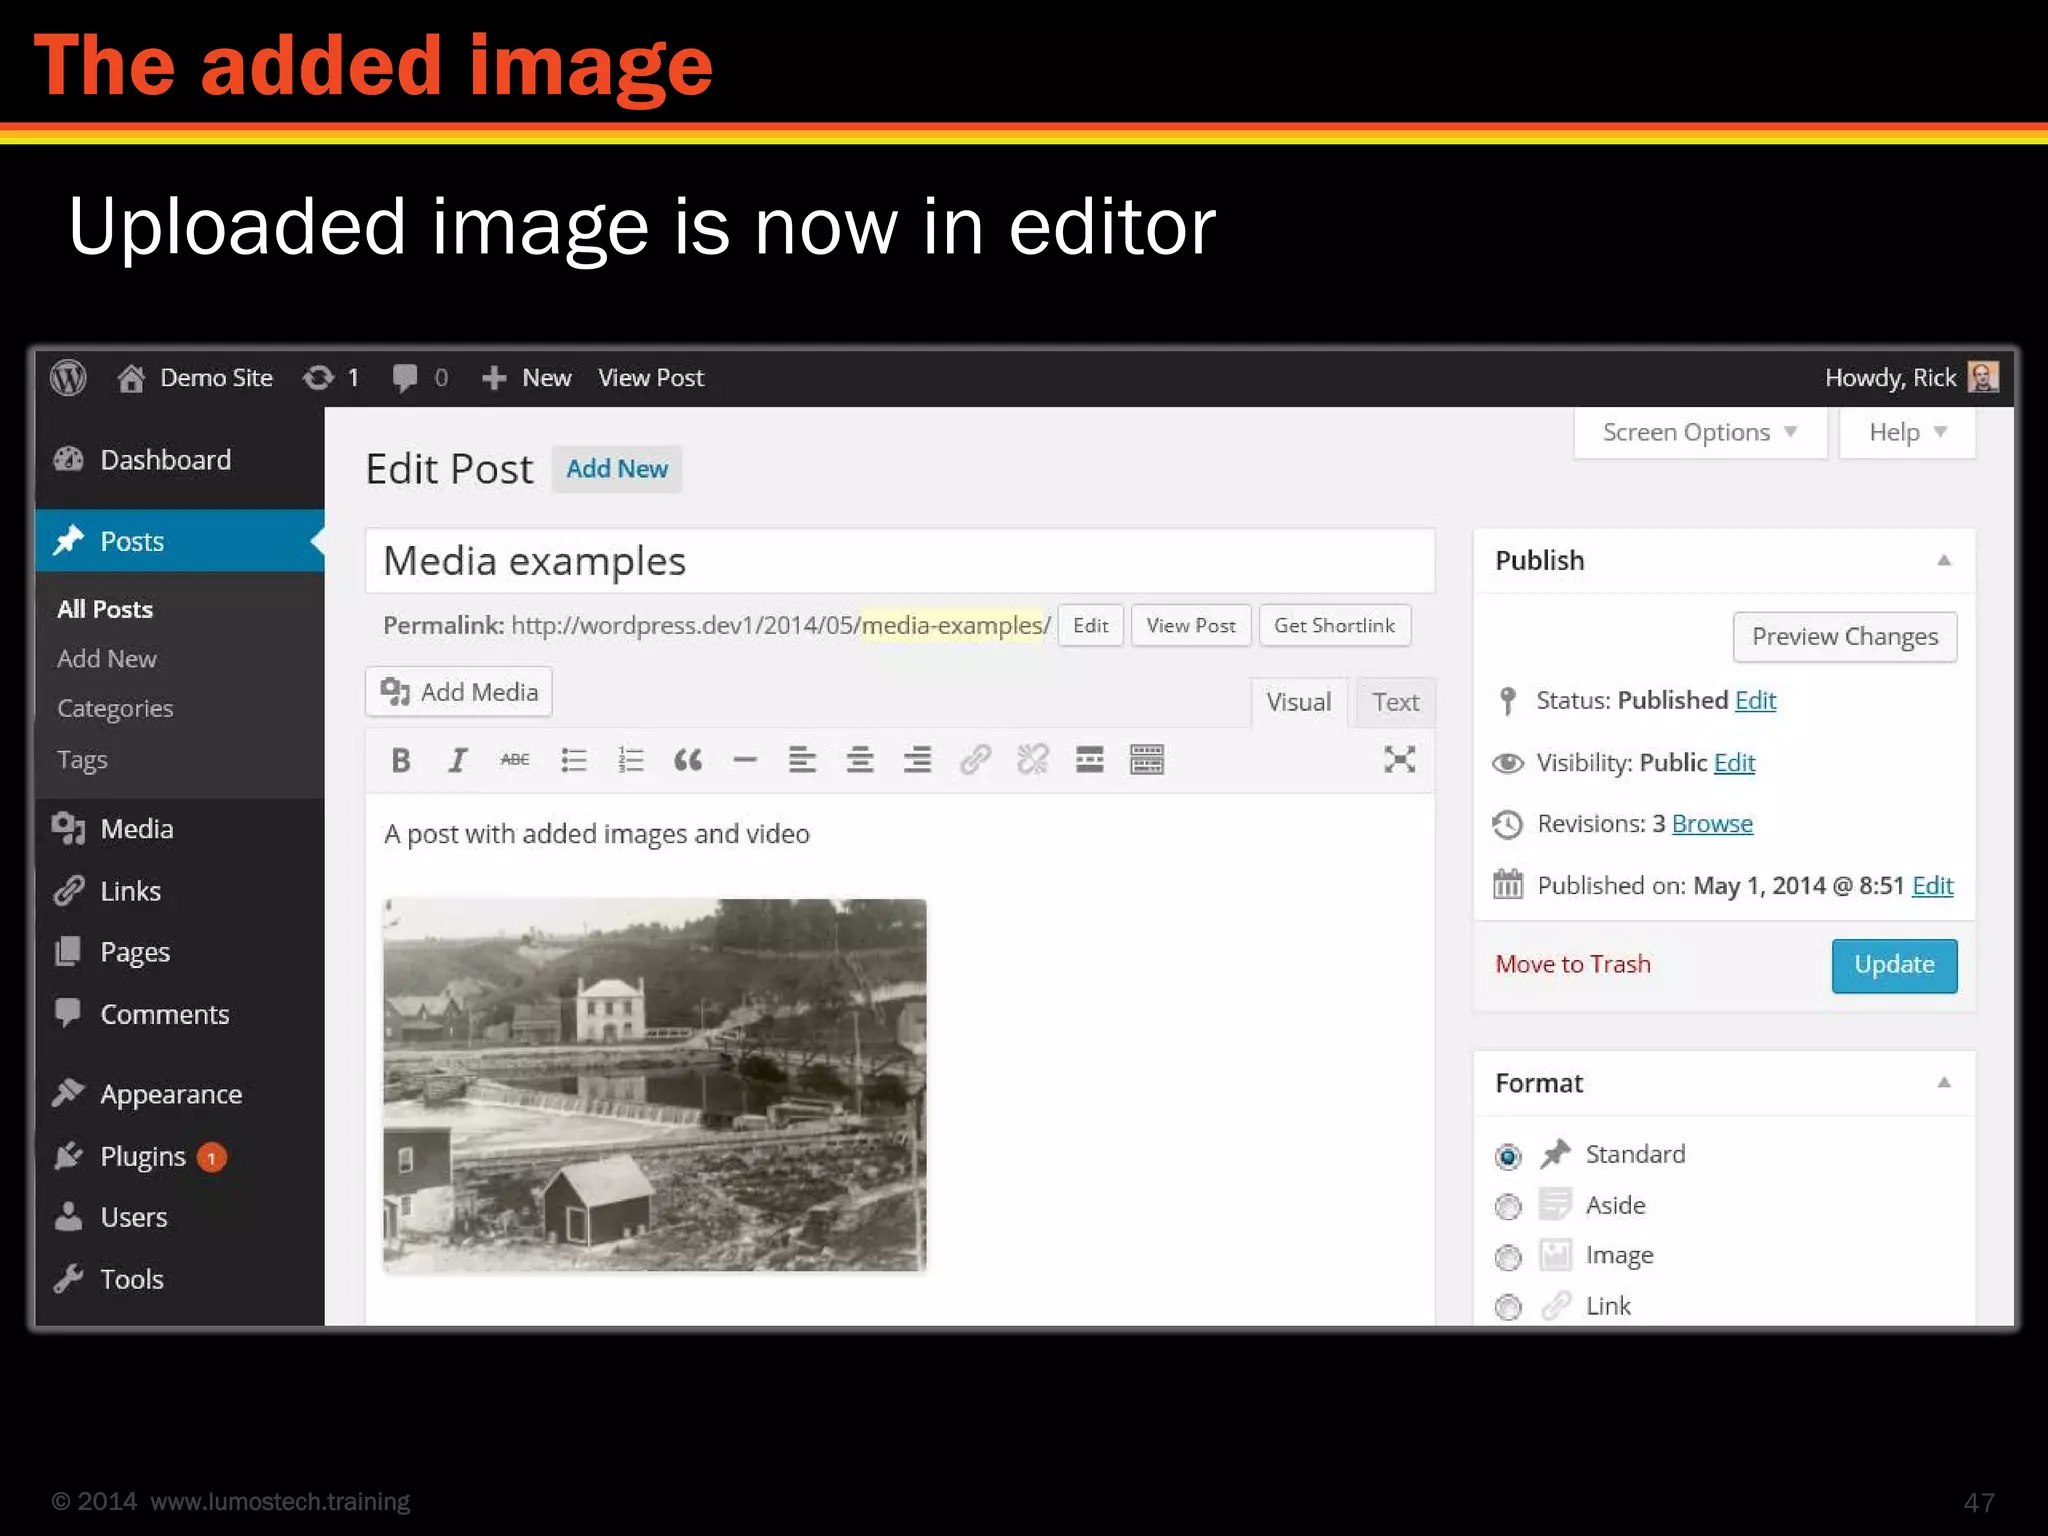Viewport: 2048px width, 1536px height.
Task: Click the Media examples title field
Action: pyautogui.click(x=900, y=561)
